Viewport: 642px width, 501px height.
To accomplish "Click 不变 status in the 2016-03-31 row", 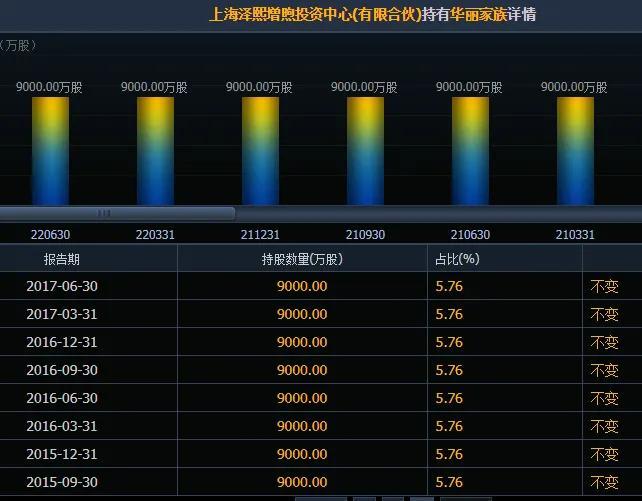I will [x=604, y=427].
